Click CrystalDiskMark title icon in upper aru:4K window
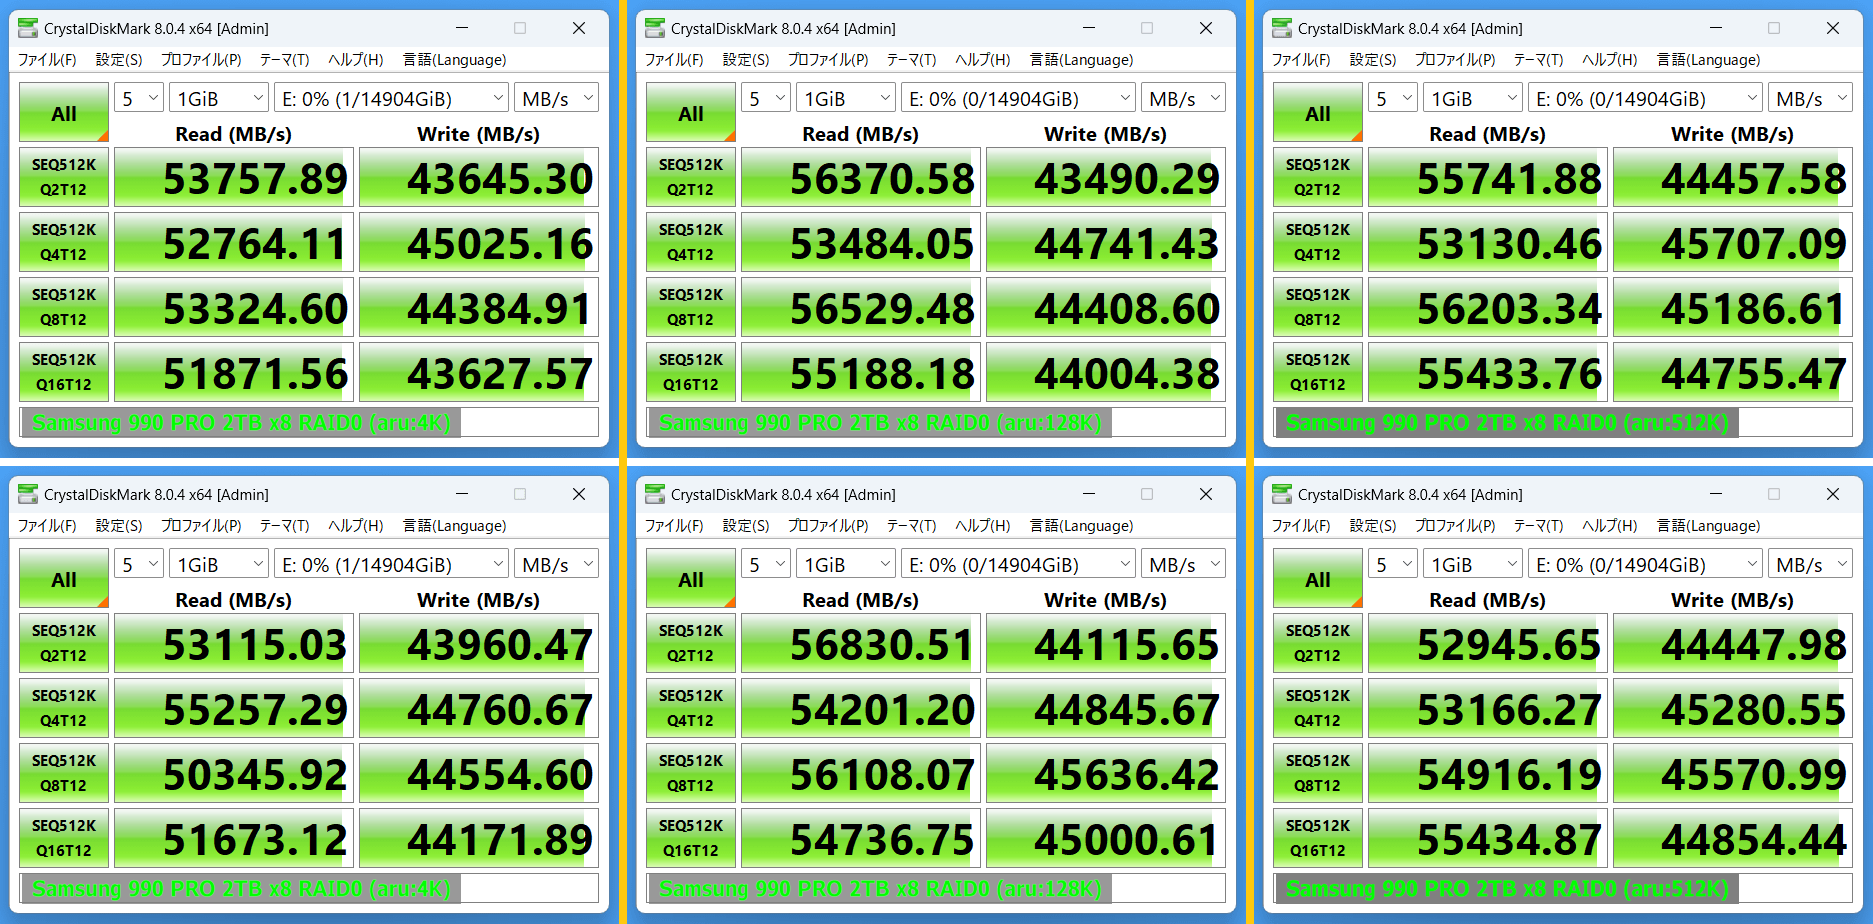1873x924 pixels. tap(28, 28)
